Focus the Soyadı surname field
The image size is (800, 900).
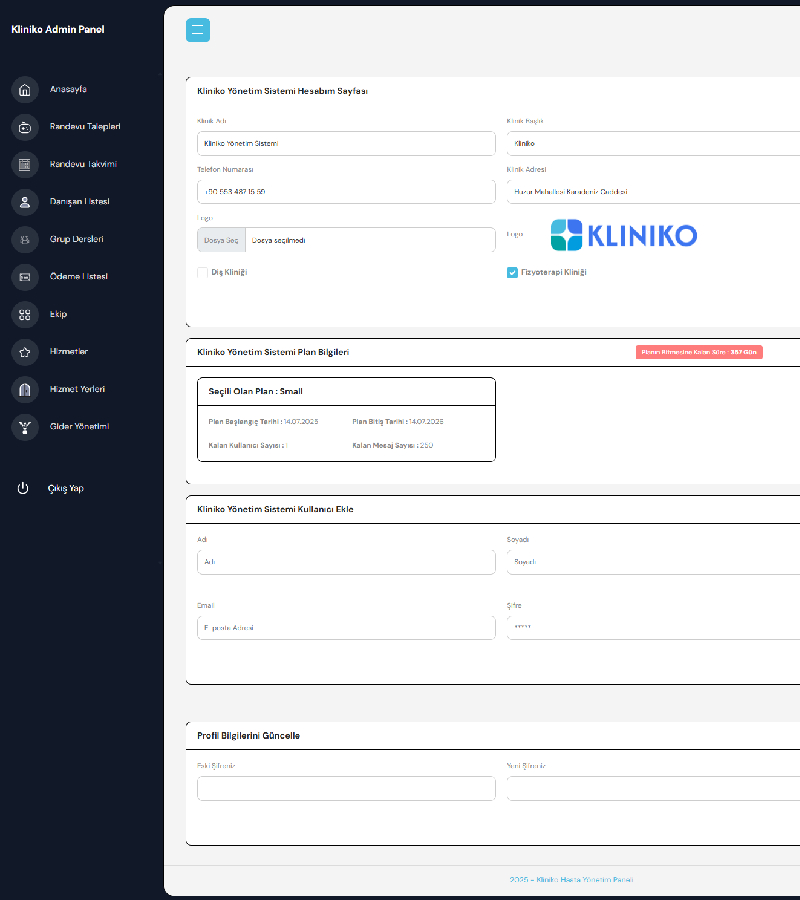(653, 562)
